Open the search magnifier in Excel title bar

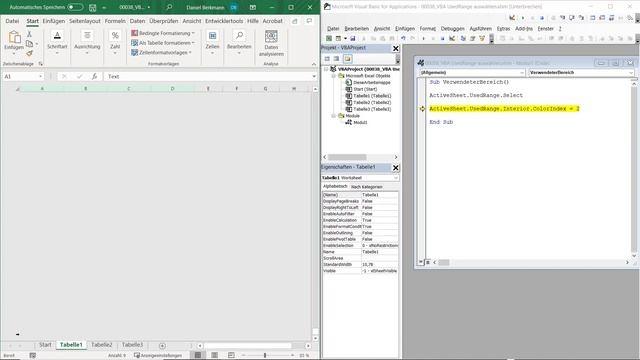pyautogui.click(x=169, y=7)
